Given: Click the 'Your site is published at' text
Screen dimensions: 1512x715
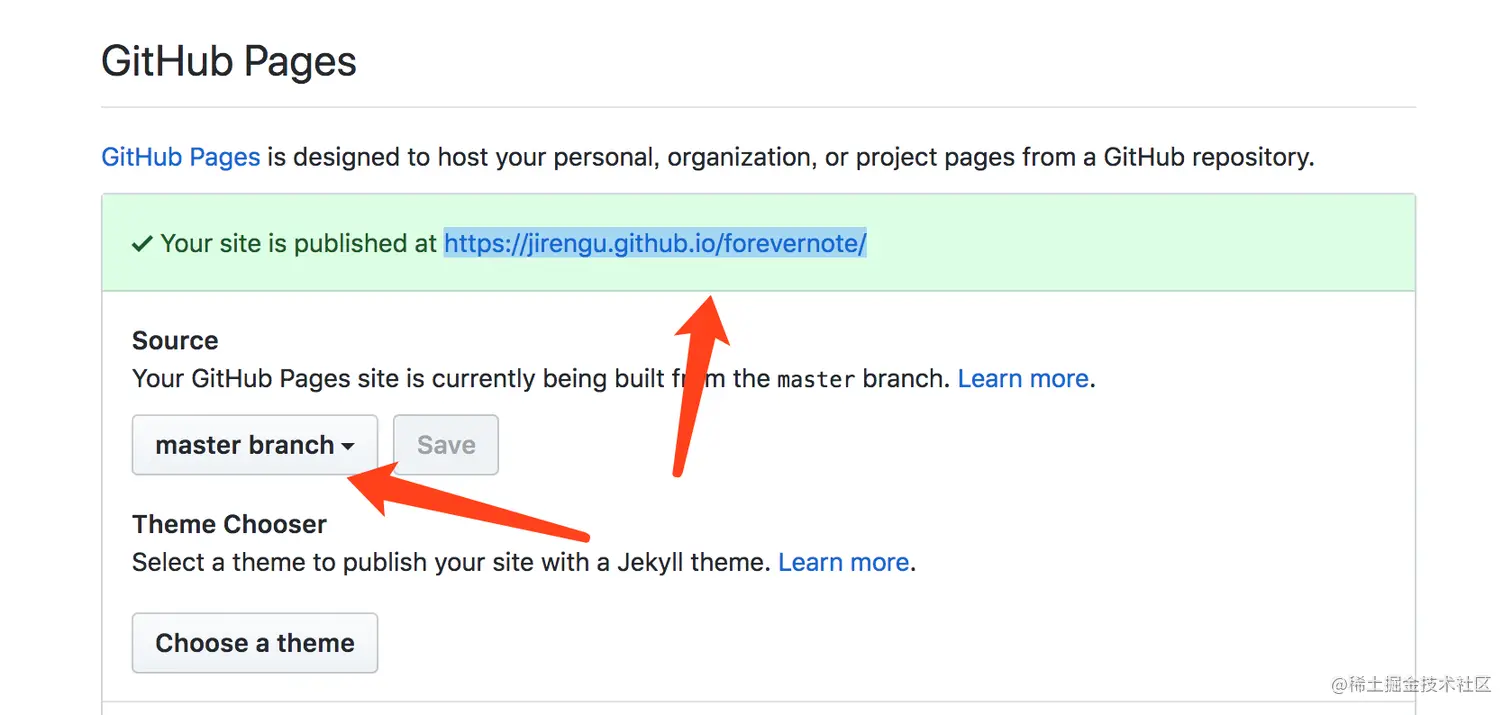Looking at the screenshot, I should 299,243.
